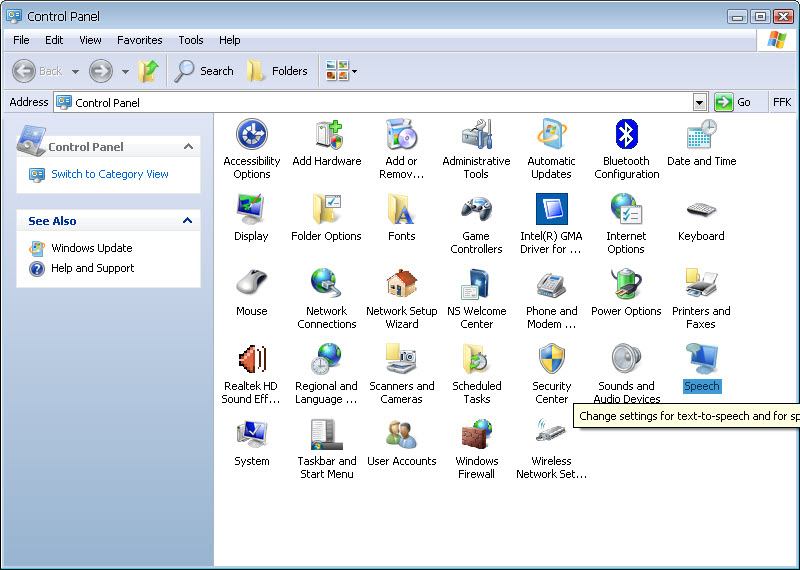
Task: Open Sounds and Audio Devices icon
Action: (x=627, y=359)
